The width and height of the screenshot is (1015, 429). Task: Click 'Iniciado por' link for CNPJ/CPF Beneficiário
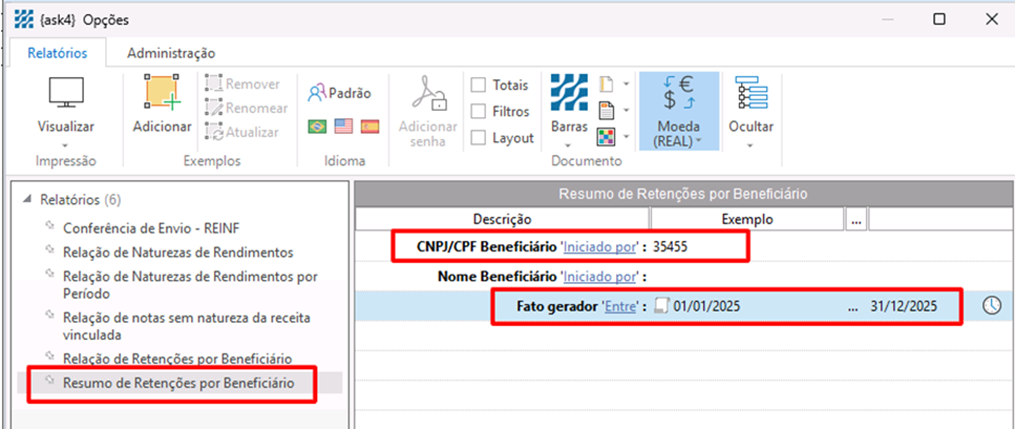[600, 245]
